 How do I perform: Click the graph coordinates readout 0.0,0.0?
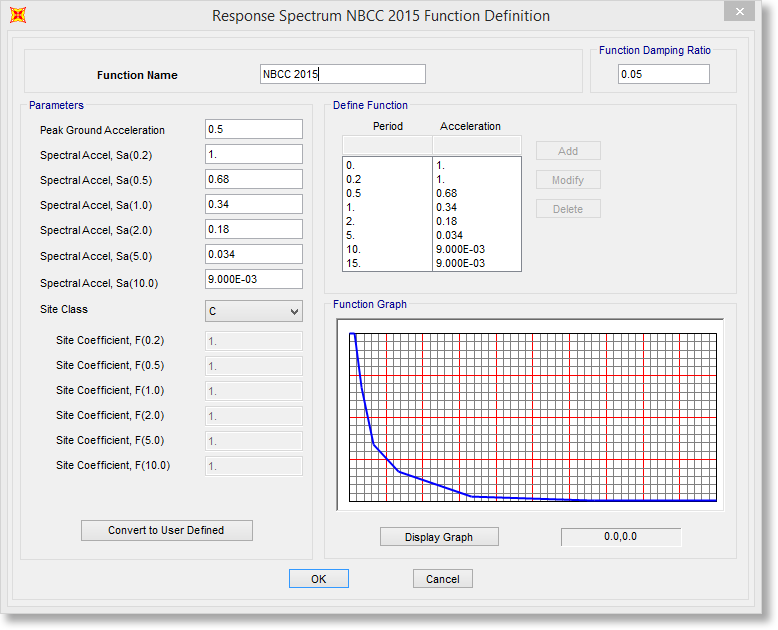coord(621,537)
